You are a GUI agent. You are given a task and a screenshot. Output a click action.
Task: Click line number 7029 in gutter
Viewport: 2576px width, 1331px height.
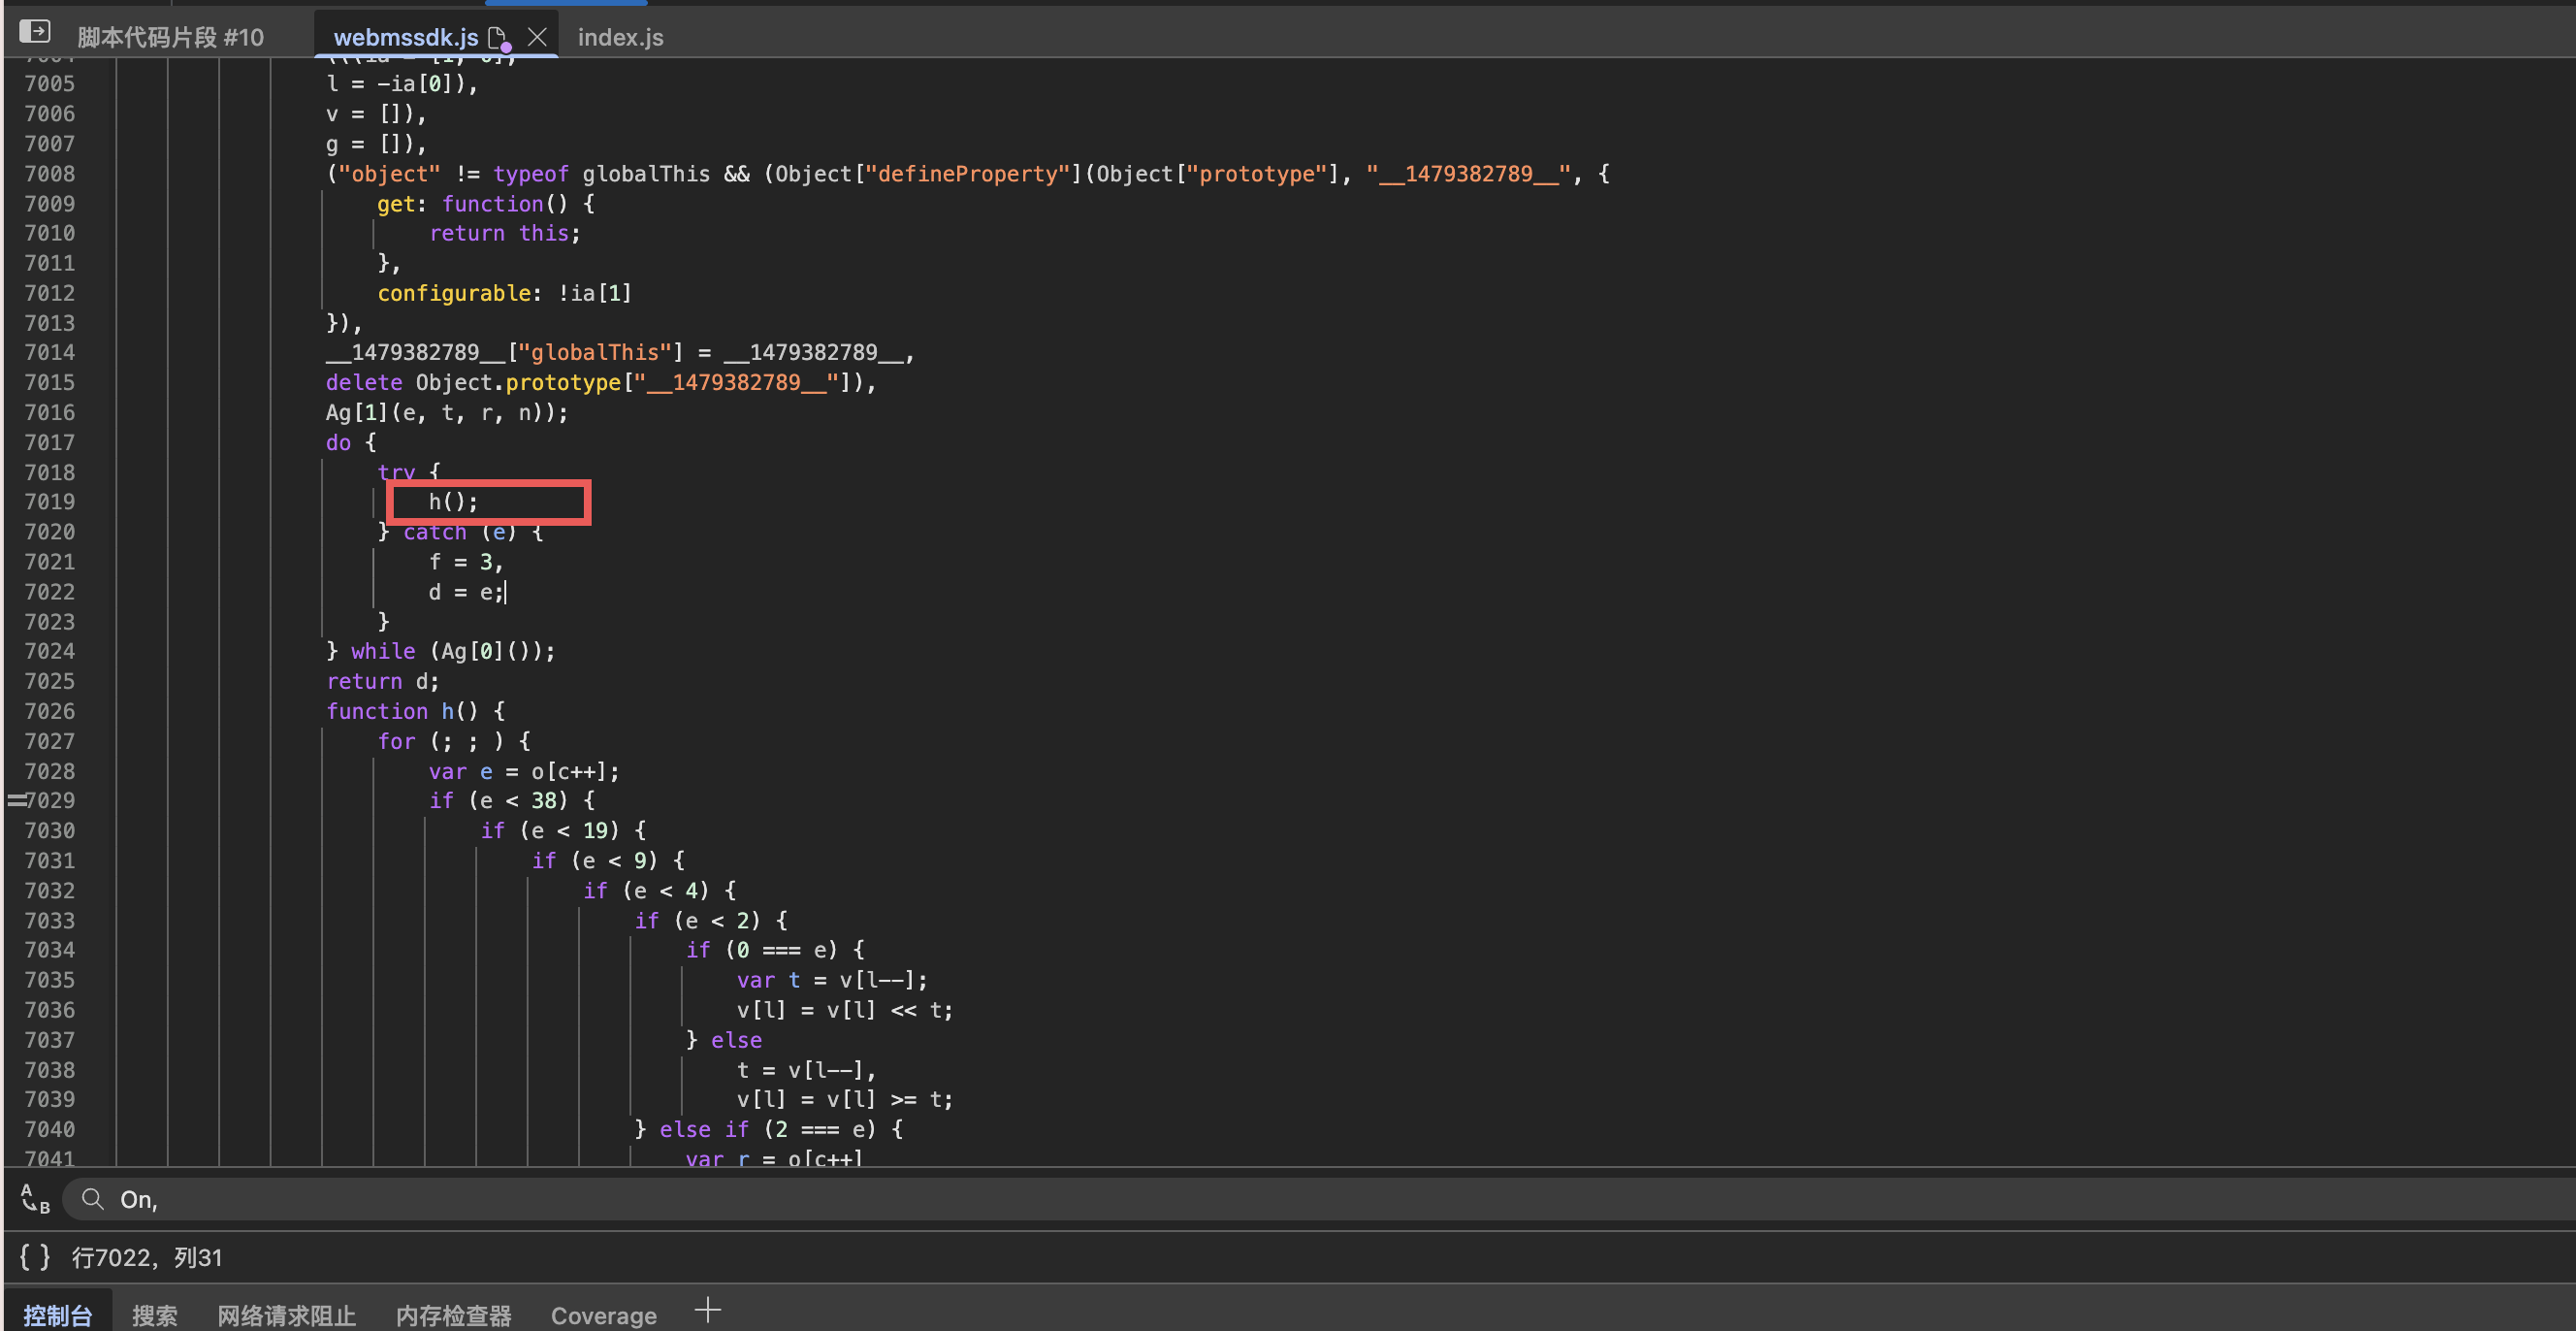point(50,800)
